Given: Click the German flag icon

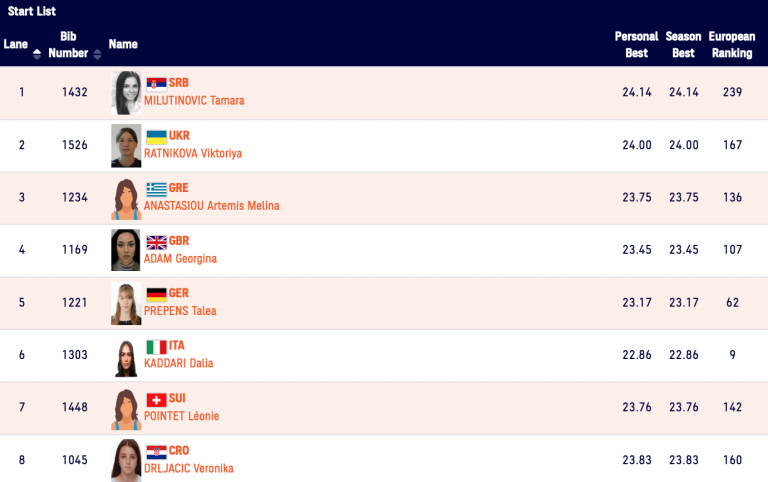Looking at the screenshot, I should coord(156,294).
